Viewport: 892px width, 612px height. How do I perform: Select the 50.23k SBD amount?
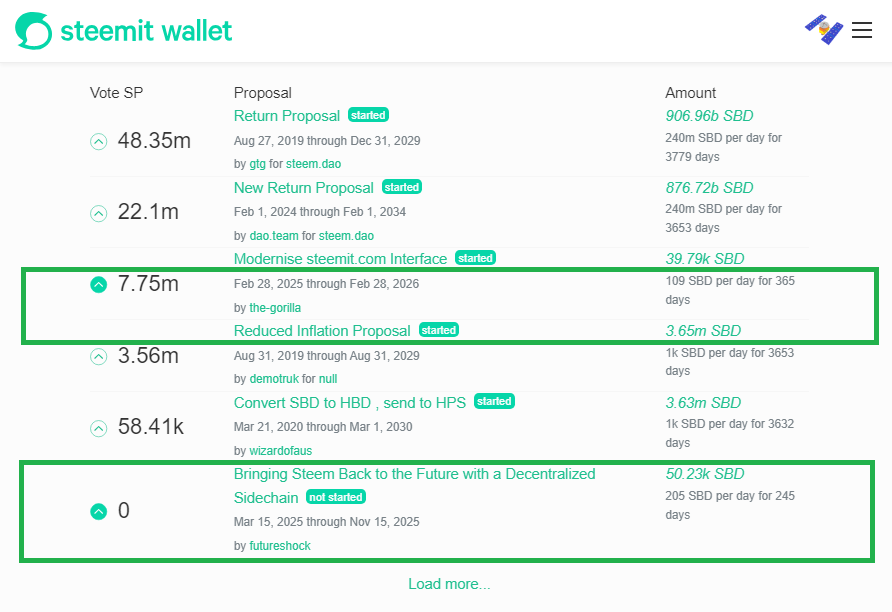[705, 474]
